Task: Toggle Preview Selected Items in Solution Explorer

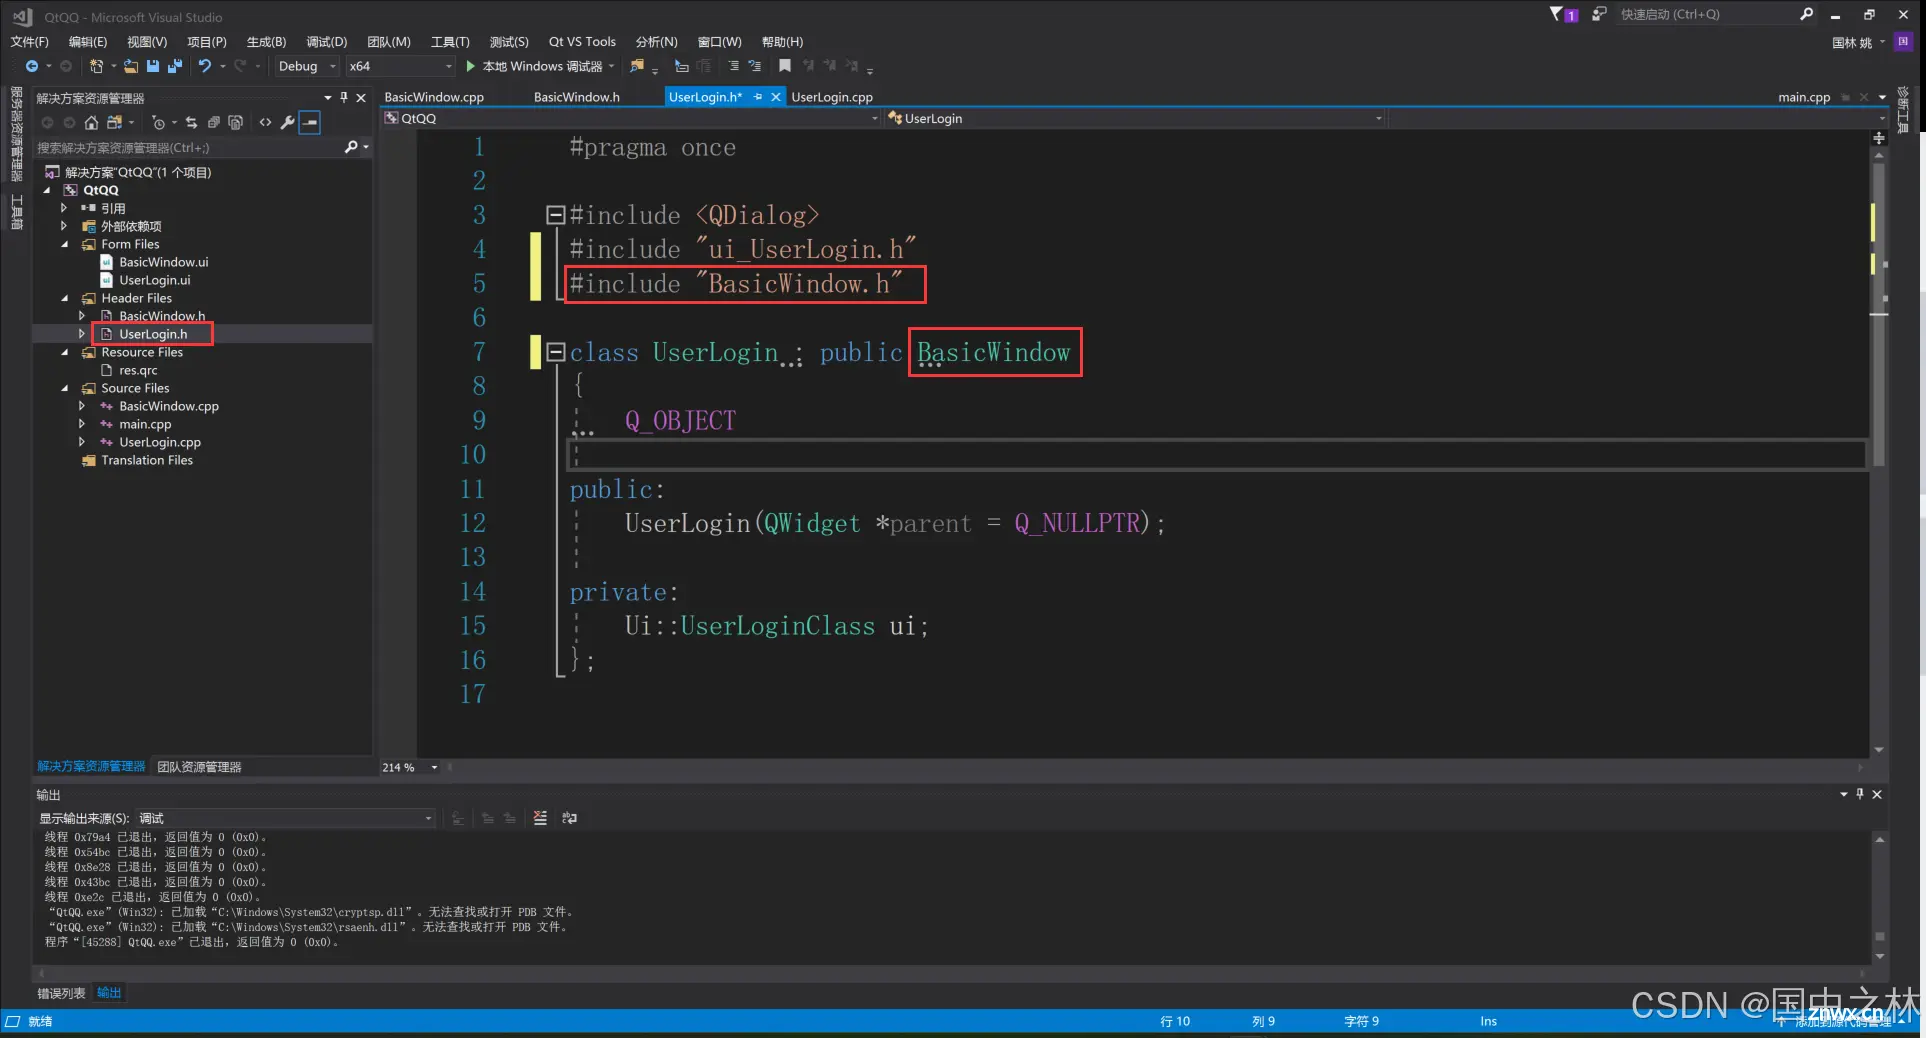Action: tap(310, 122)
